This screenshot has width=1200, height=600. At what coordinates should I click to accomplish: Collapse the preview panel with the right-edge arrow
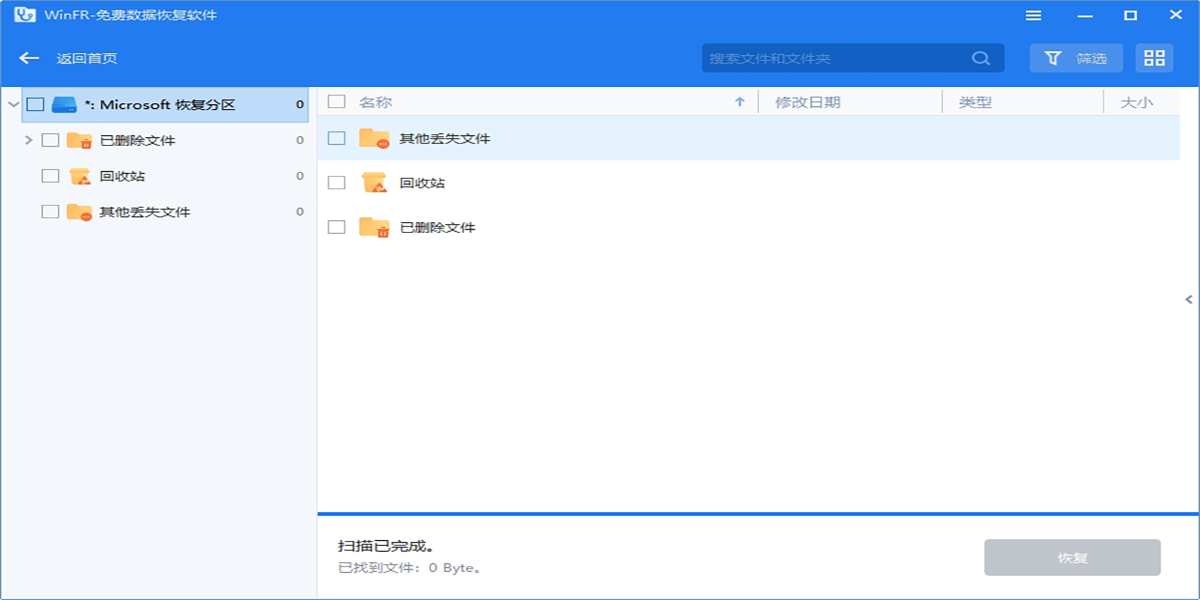(1188, 298)
